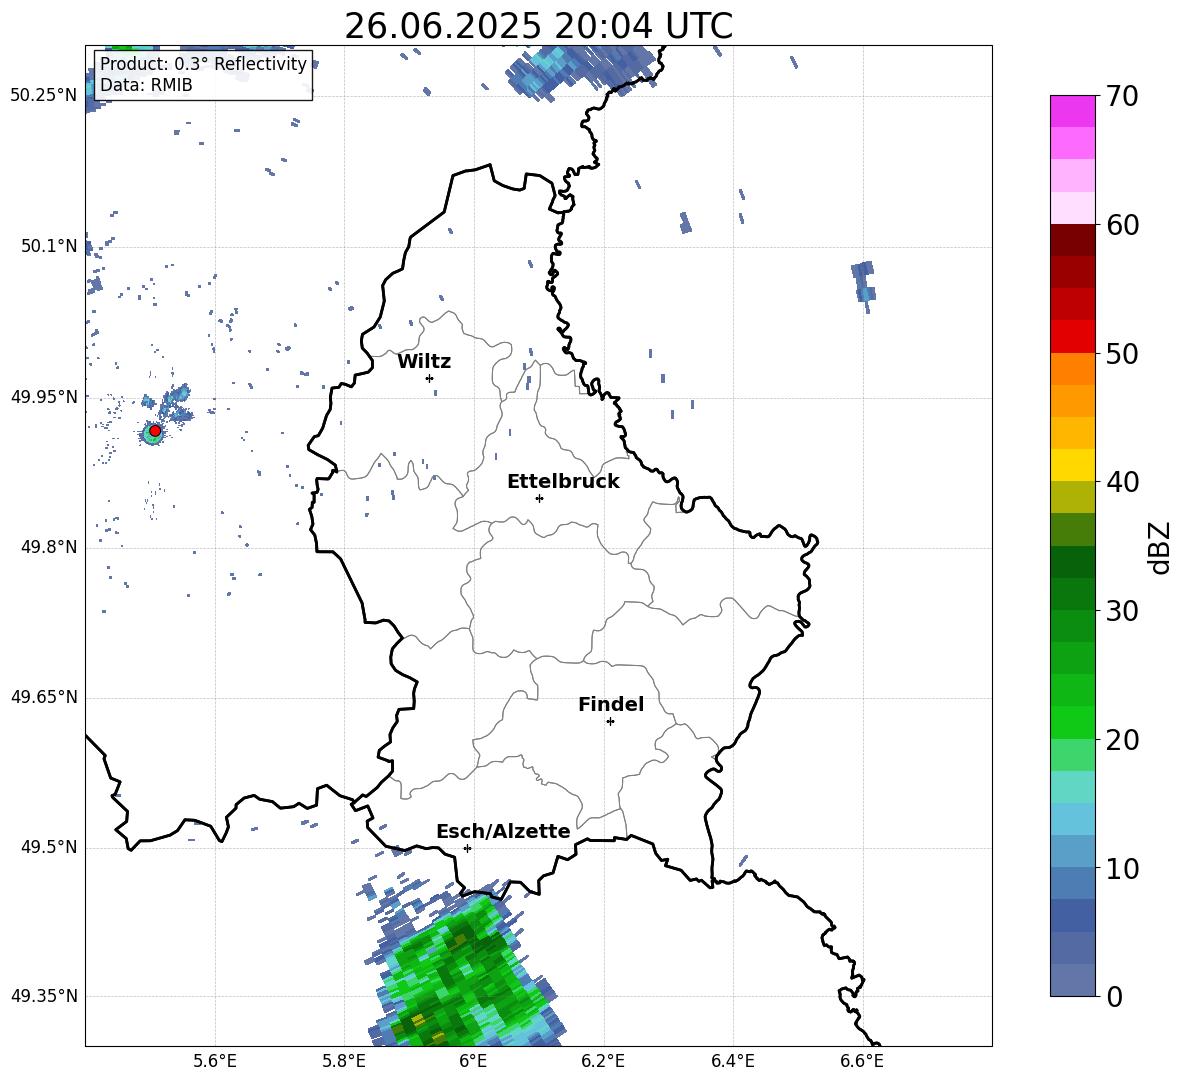Screen dimensions: 1184x1081
Task: Click the 0 tick on colorbar
Action: tap(1115, 997)
